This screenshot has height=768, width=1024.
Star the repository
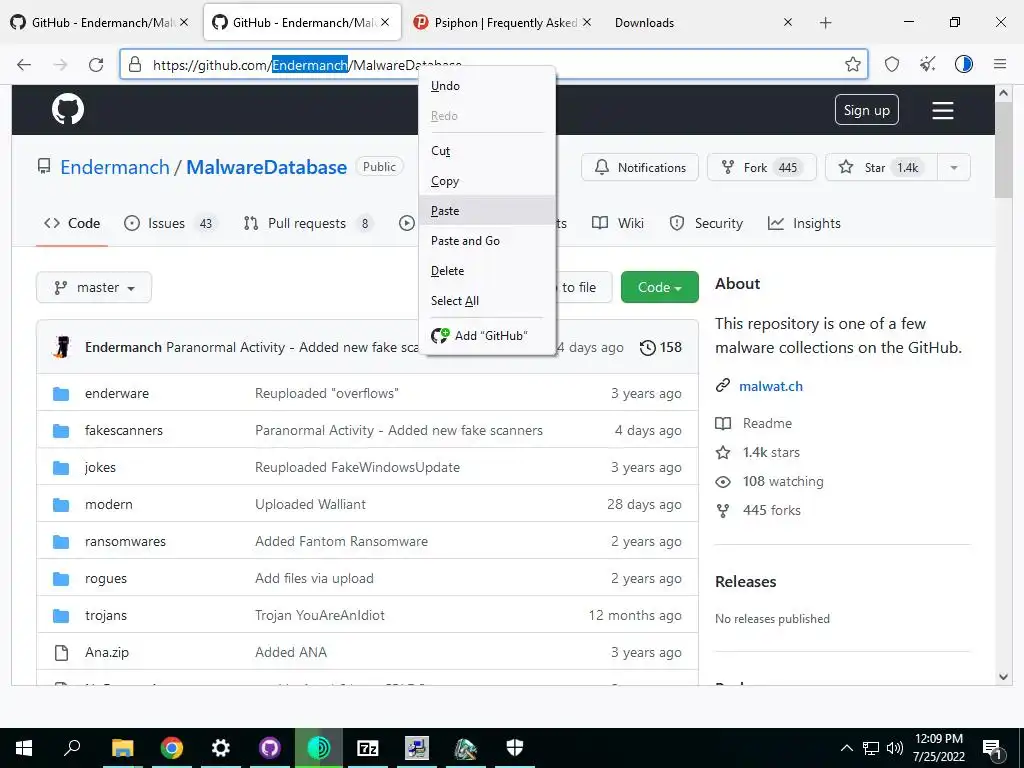click(x=882, y=167)
